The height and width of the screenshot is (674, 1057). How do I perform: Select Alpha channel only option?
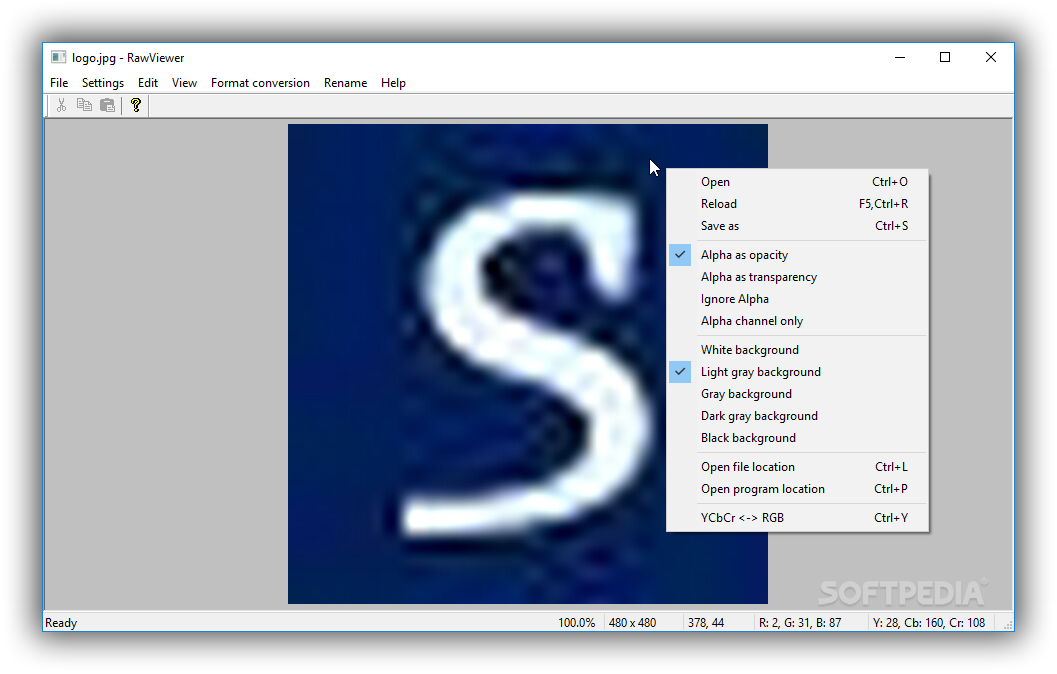click(797, 321)
